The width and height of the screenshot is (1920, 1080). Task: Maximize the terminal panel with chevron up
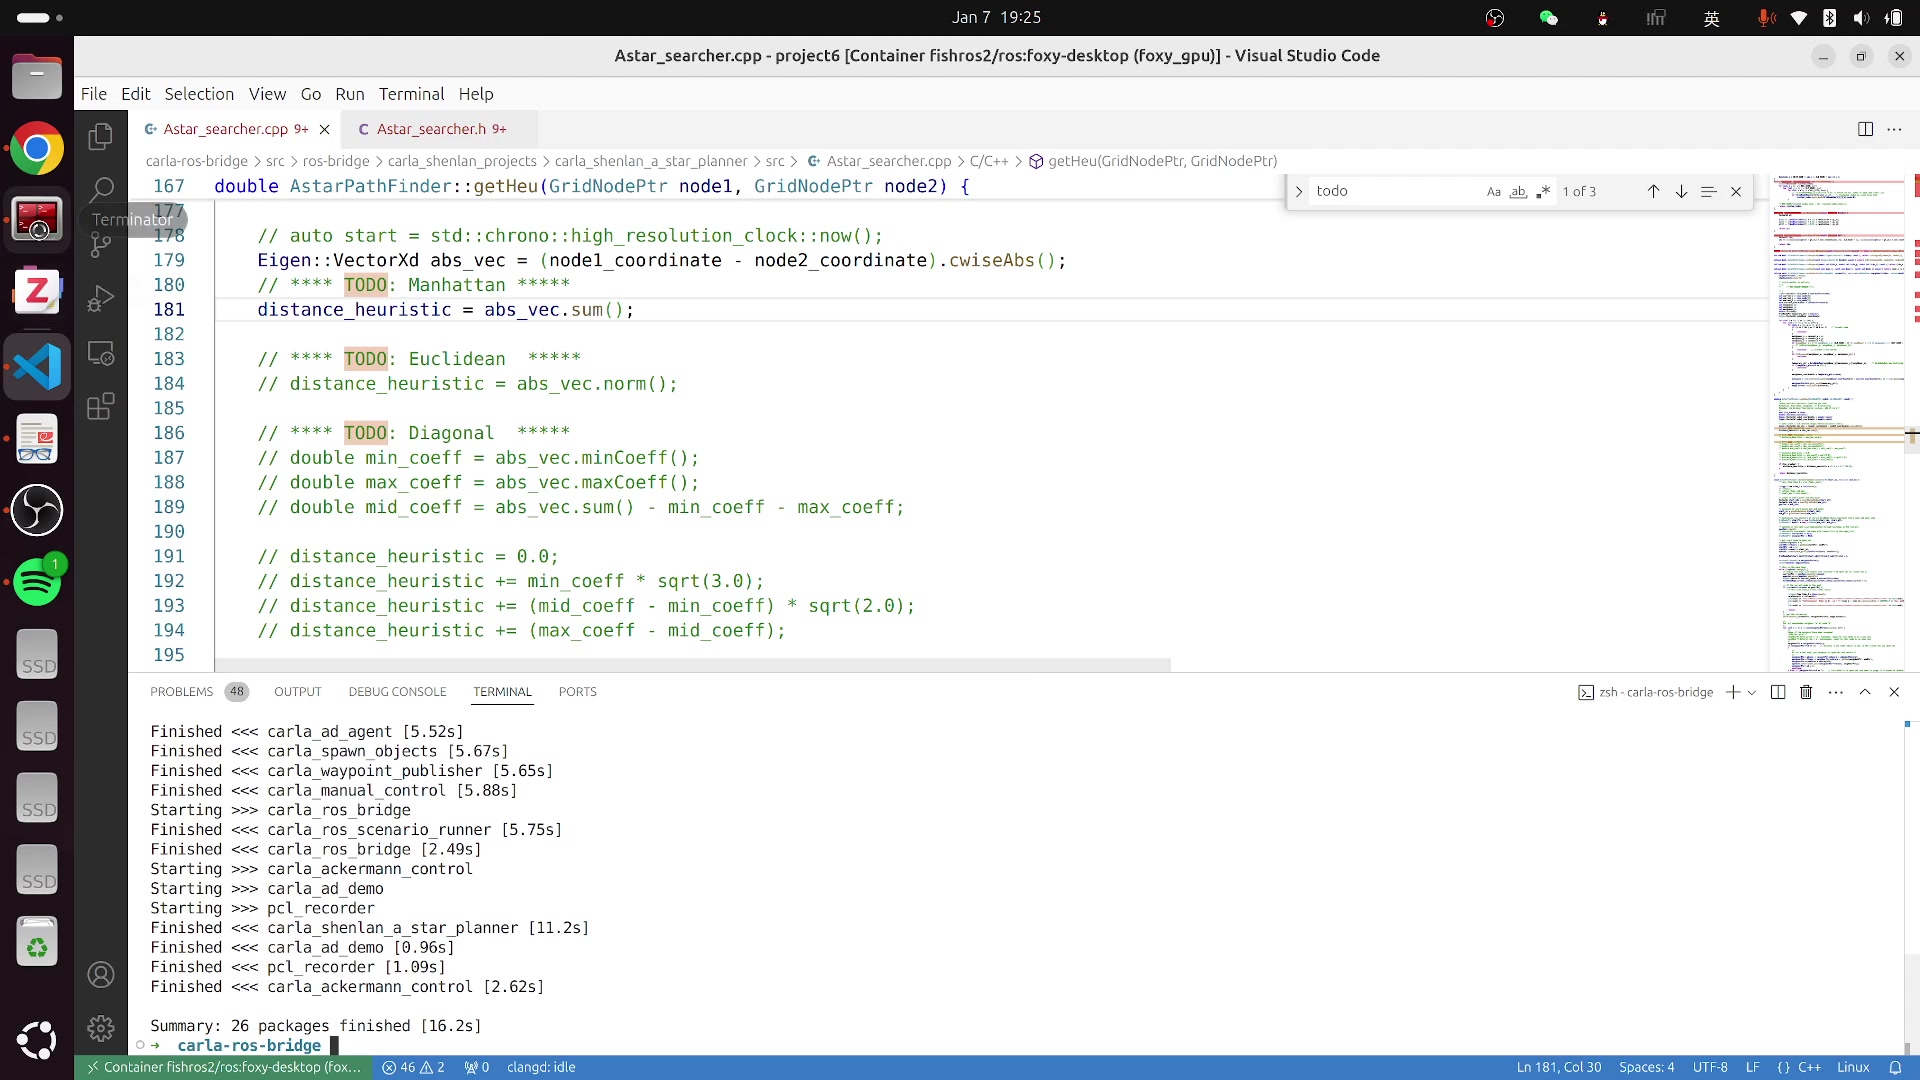[1865, 692]
